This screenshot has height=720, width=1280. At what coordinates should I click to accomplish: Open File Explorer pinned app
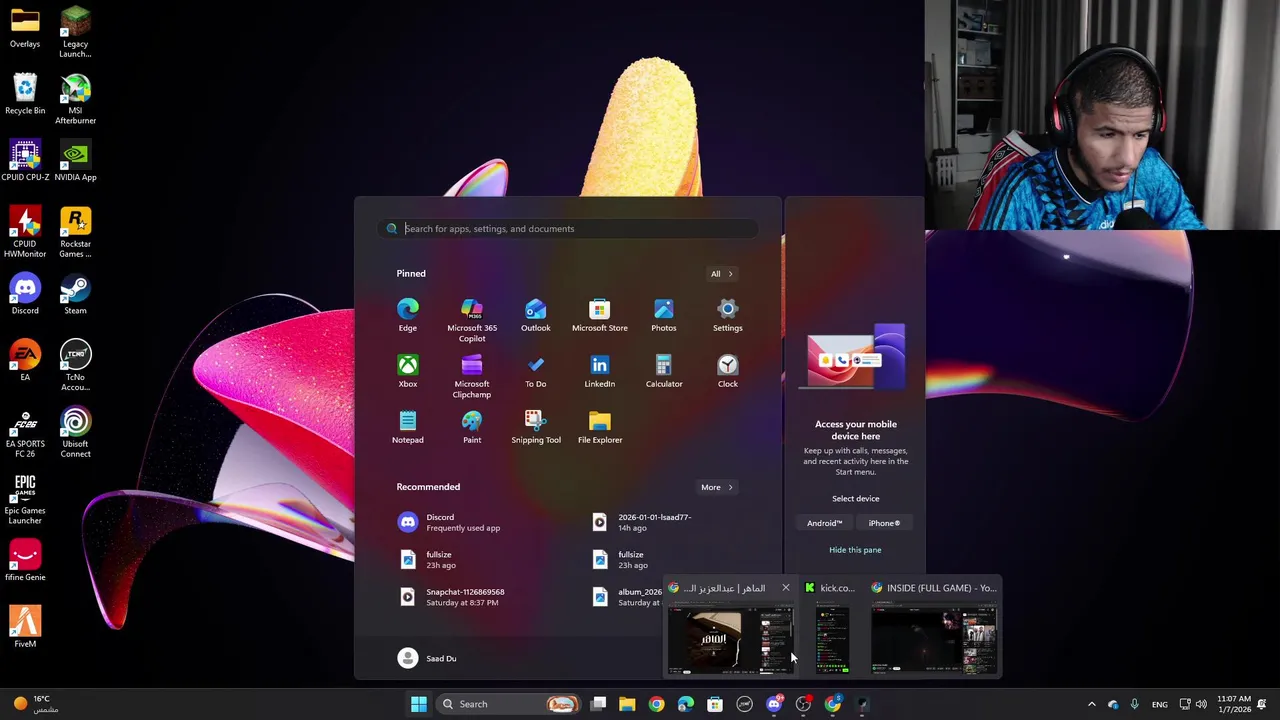600,427
